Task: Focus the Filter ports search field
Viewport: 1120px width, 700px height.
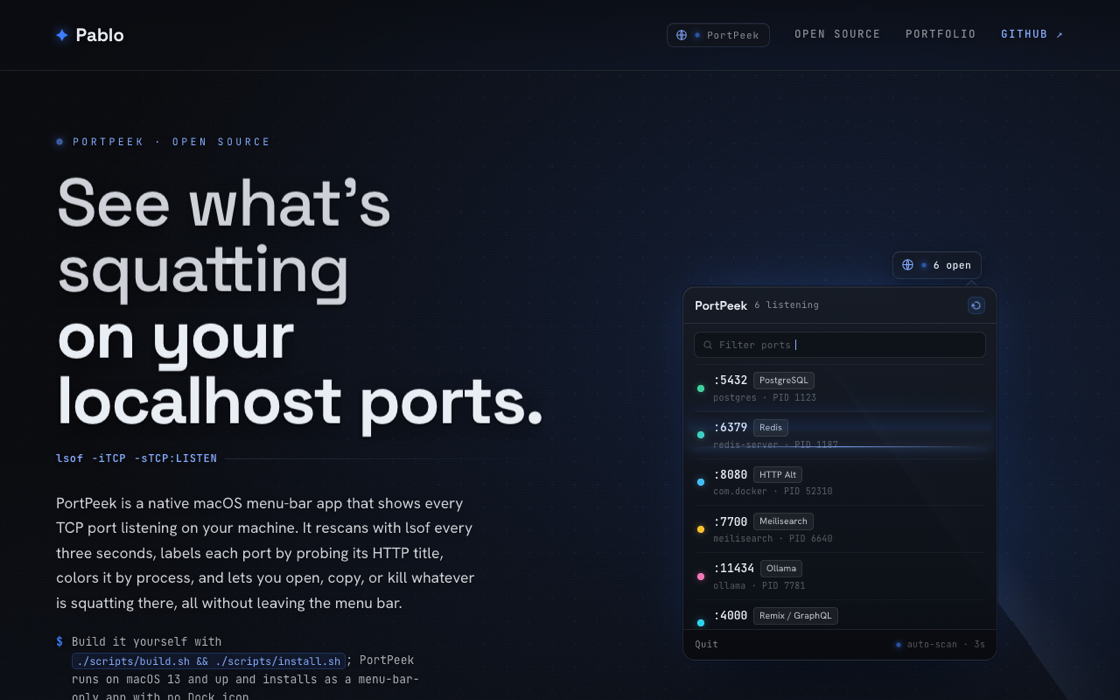Action: pyautogui.click(x=839, y=345)
